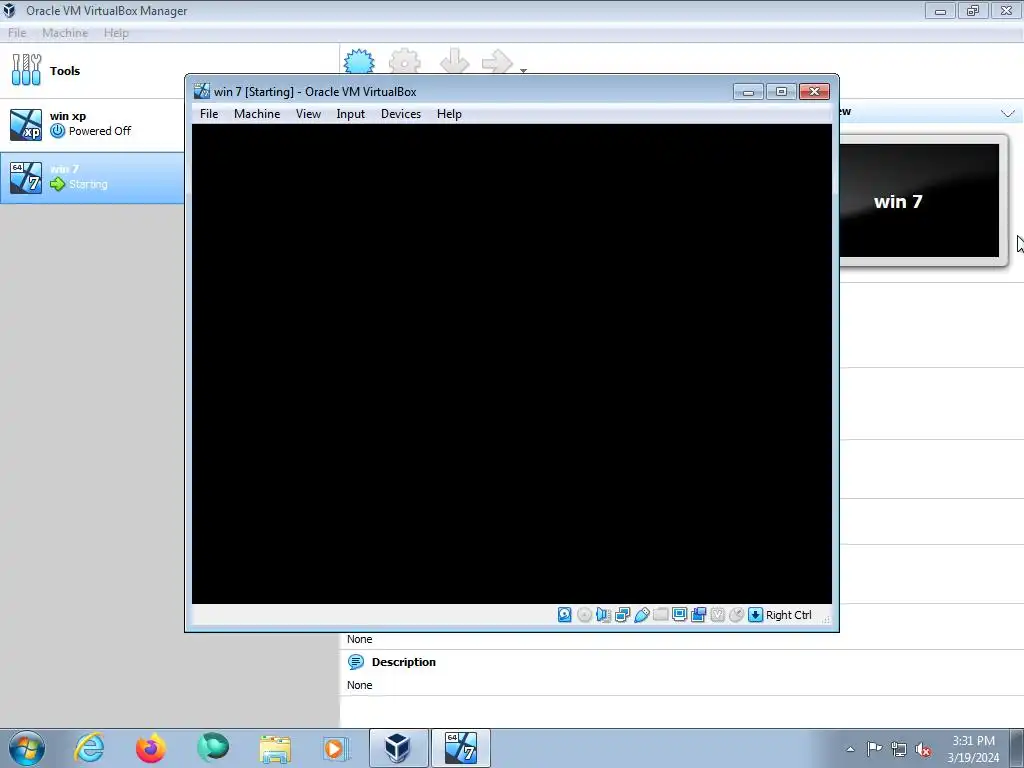Click the New machine toolbar icon
This screenshot has height=768, width=1024.
coord(359,62)
